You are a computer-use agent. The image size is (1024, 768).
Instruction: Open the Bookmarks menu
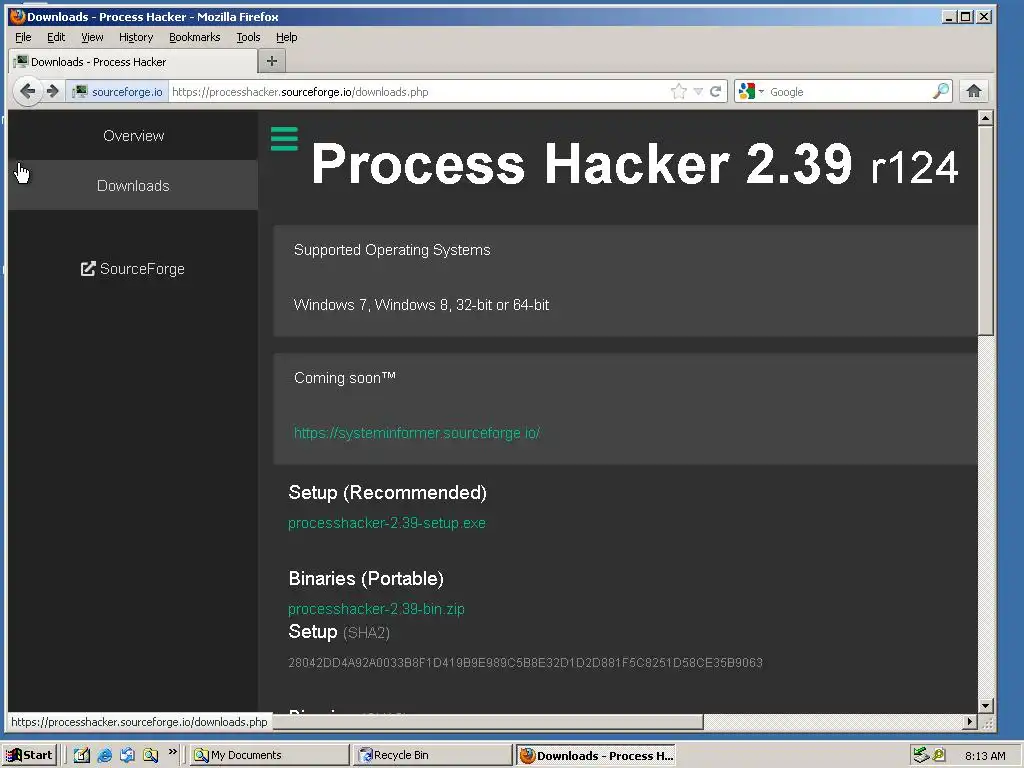(195, 37)
